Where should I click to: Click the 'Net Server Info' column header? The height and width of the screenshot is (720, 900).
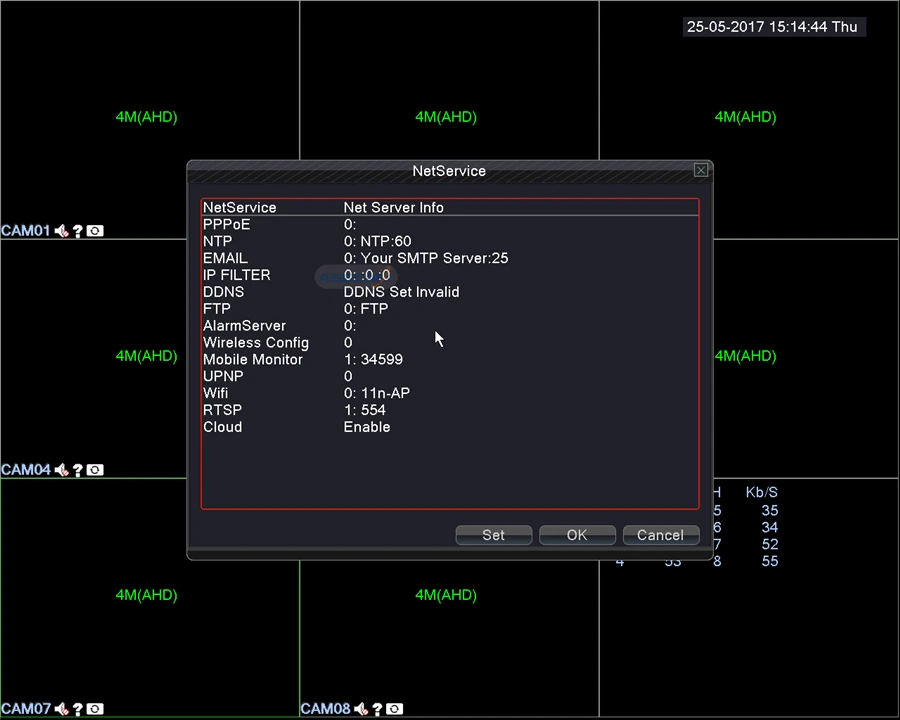click(394, 207)
